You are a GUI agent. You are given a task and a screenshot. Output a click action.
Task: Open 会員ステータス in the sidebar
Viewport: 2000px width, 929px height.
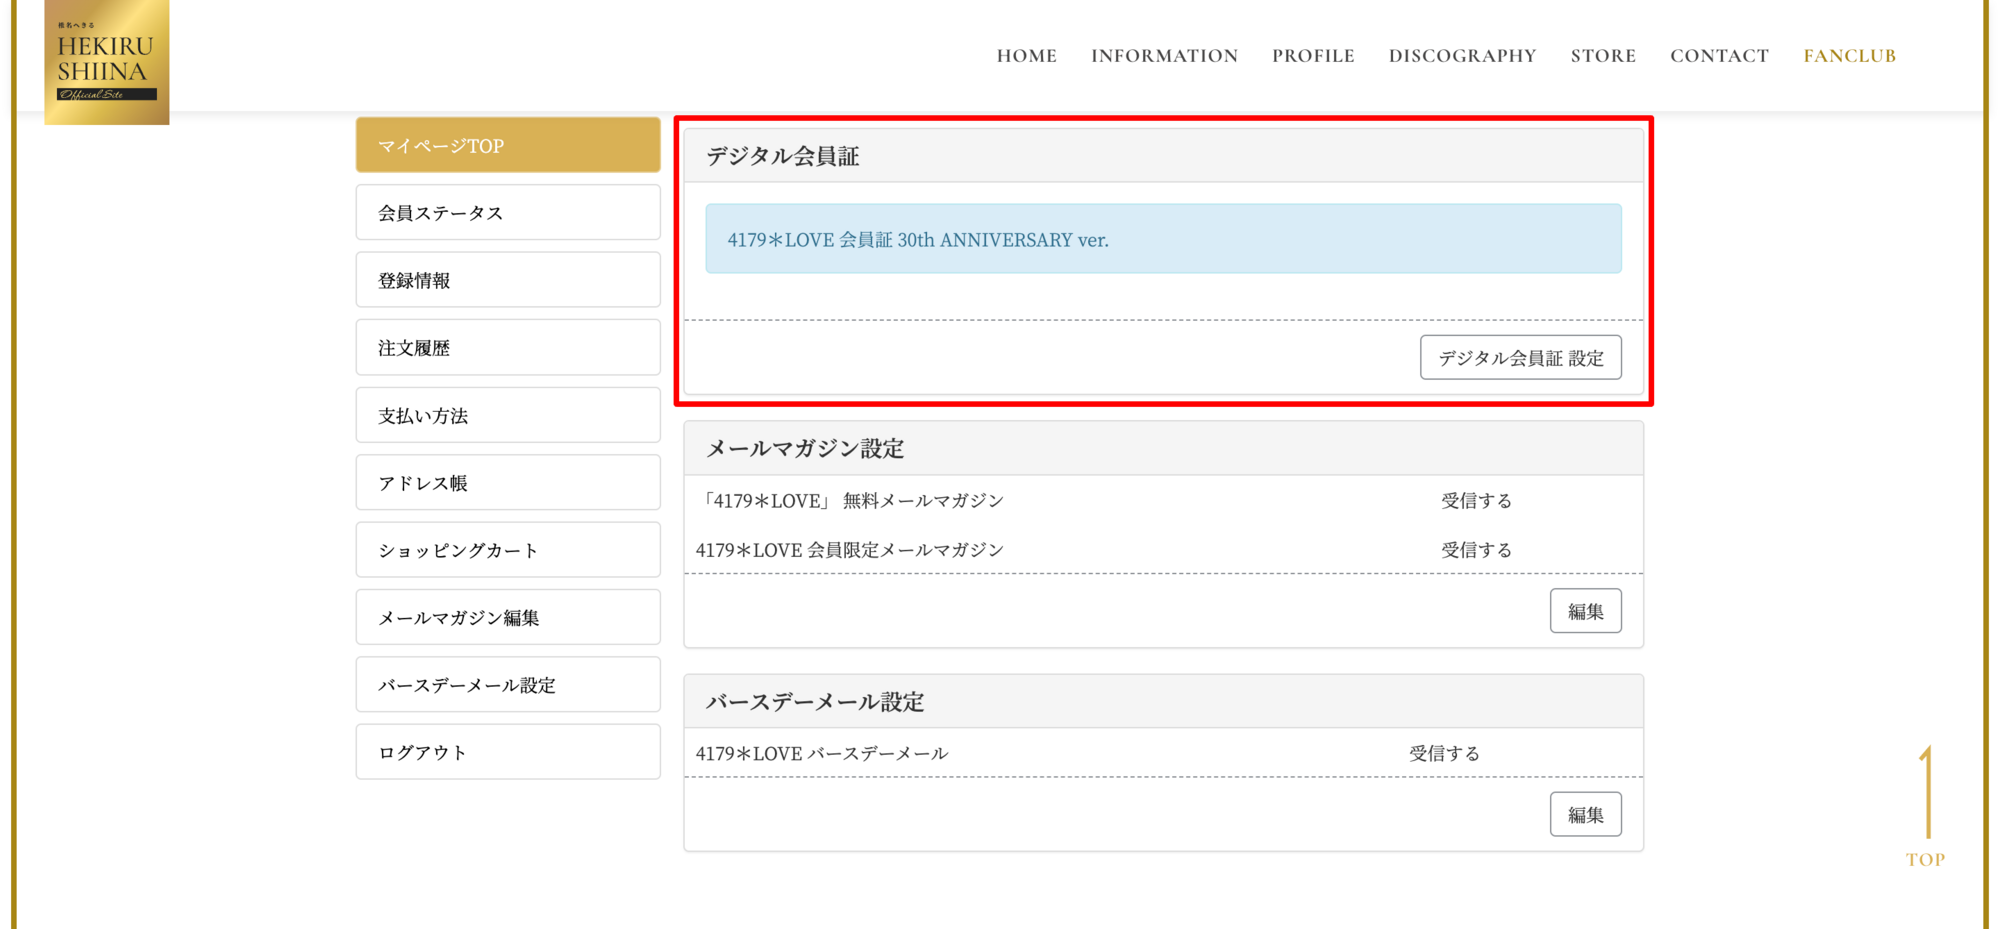pos(508,212)
